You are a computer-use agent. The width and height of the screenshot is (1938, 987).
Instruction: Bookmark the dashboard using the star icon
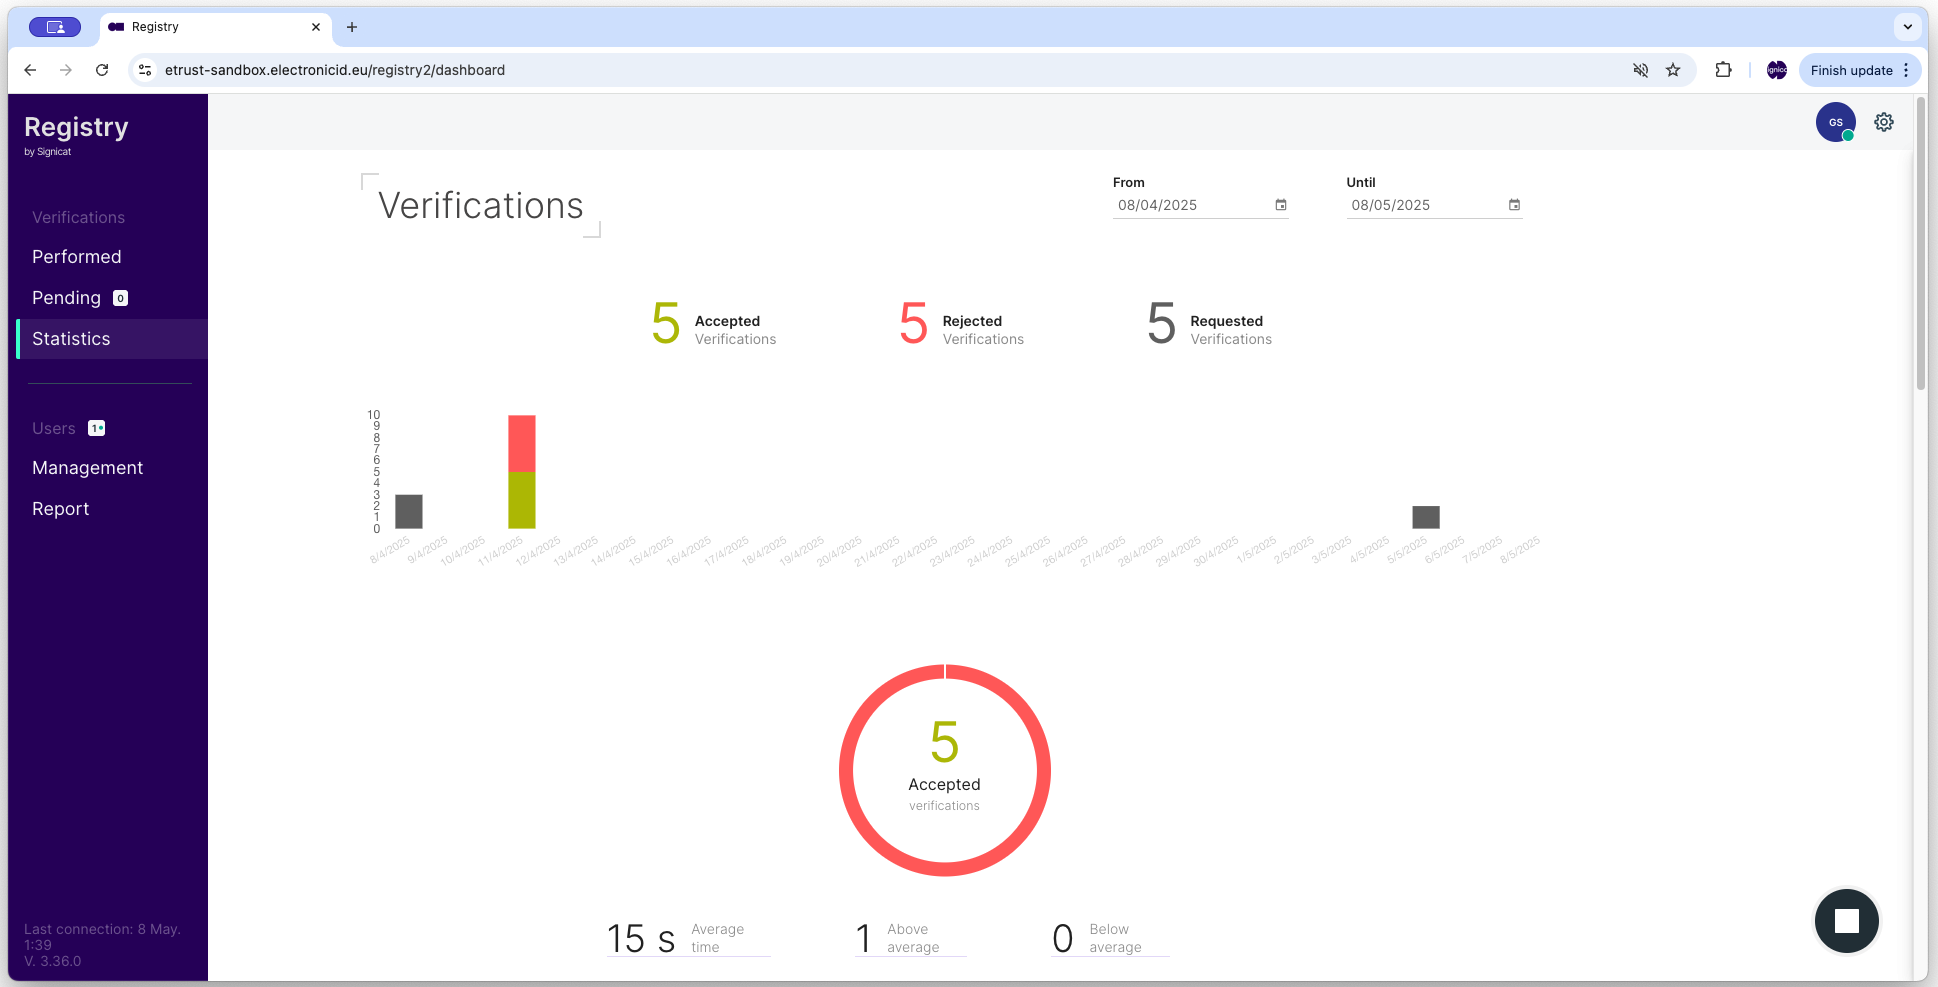coord(1673,70)
